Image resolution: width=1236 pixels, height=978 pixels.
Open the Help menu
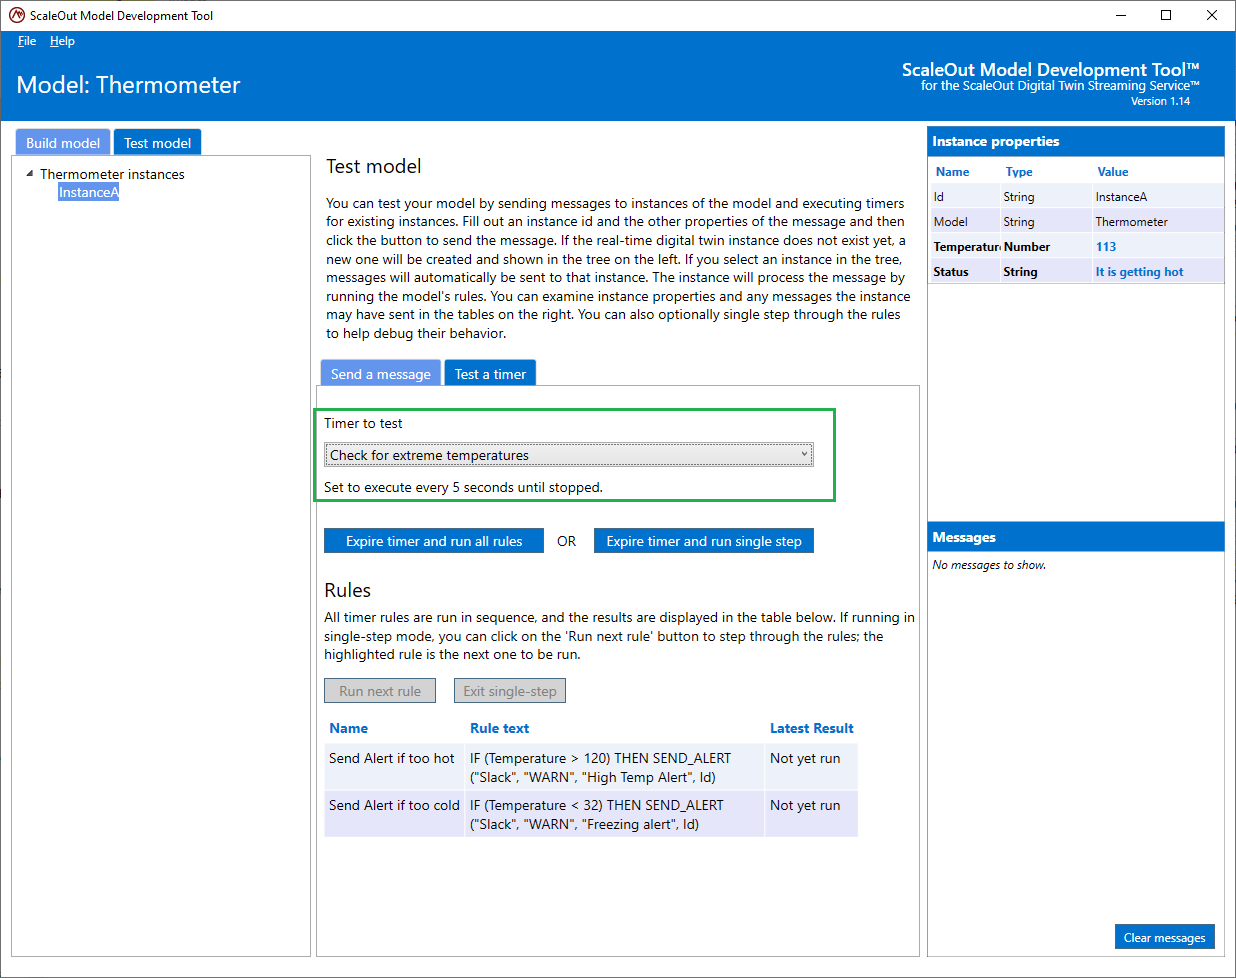[x=62, y=41]
